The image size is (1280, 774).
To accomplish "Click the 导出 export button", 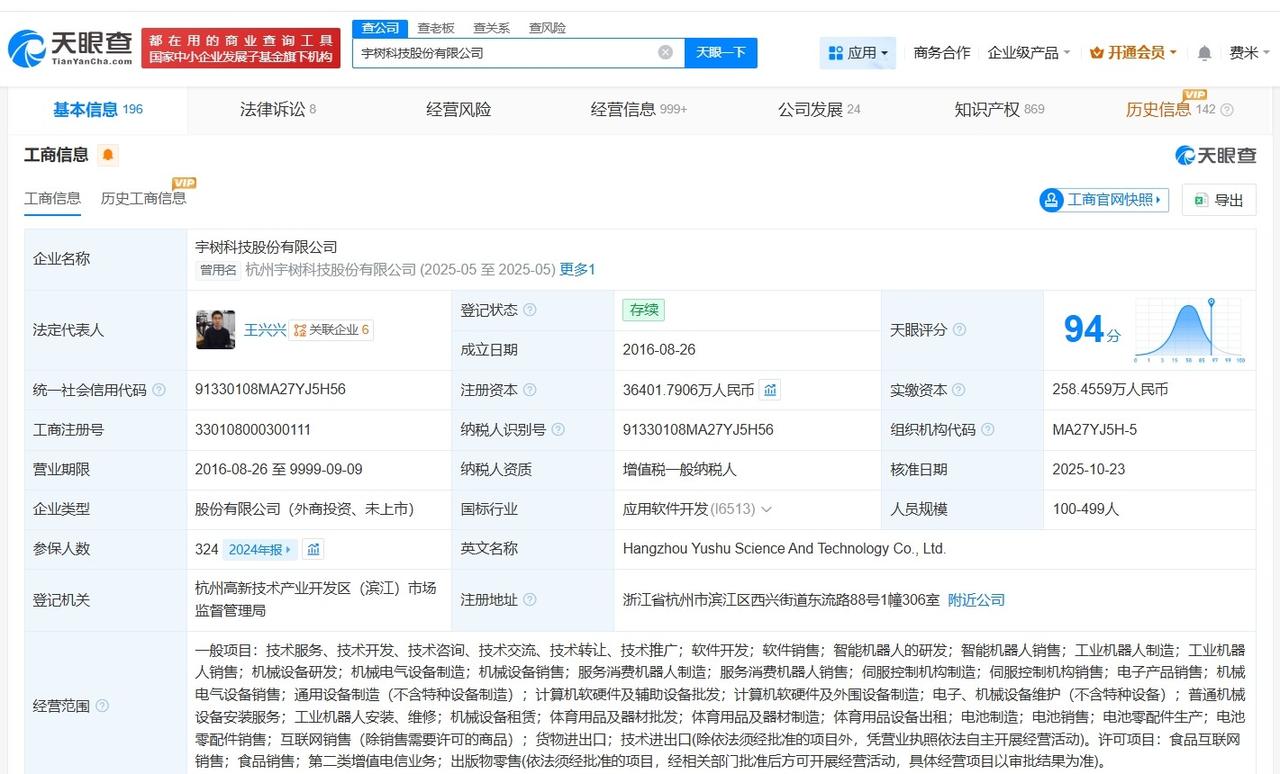I will click(x=1218, y=200).
